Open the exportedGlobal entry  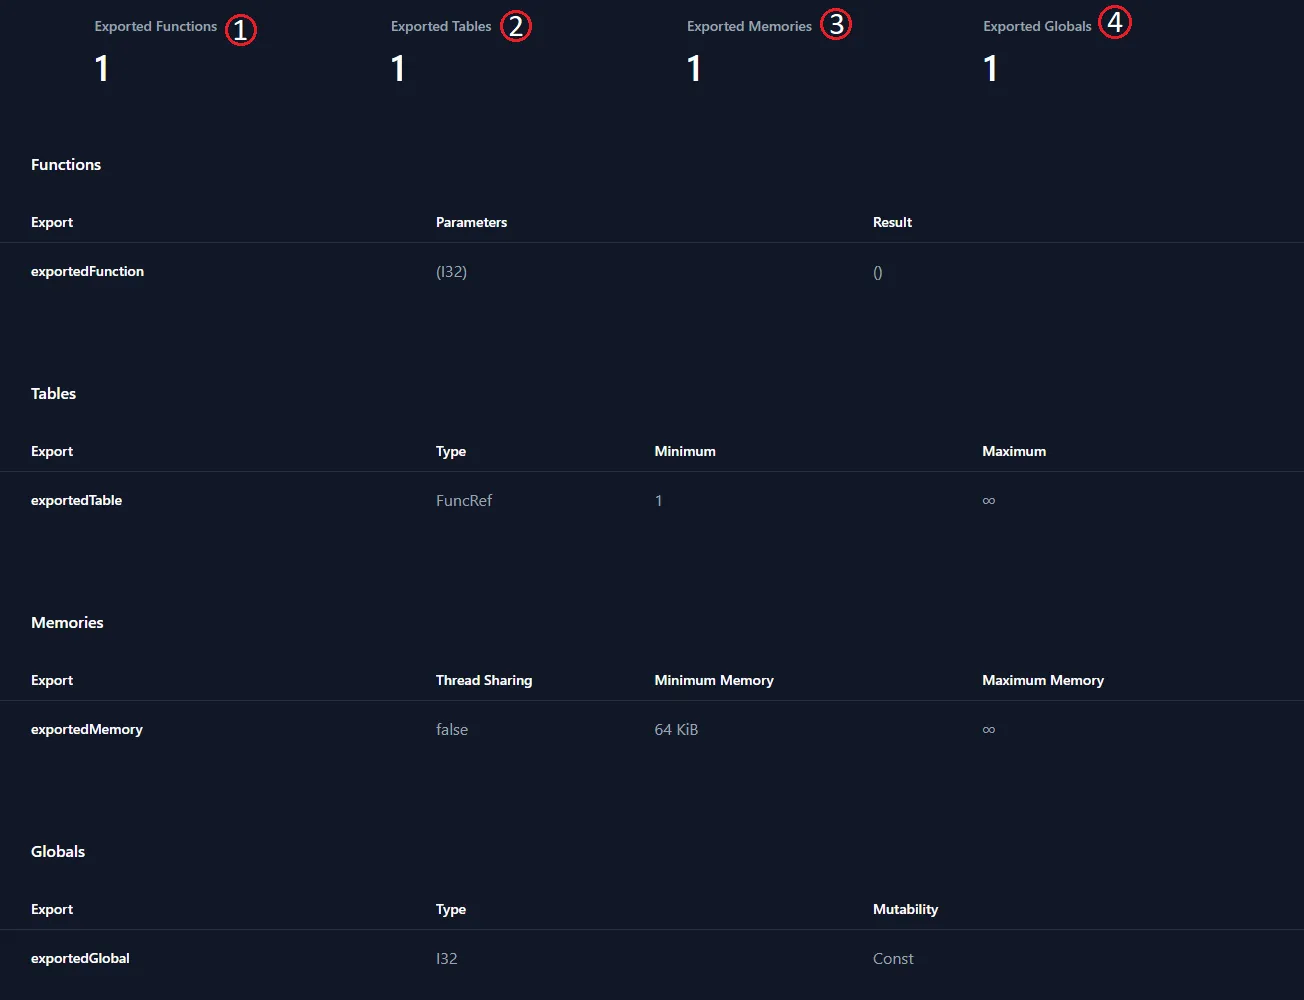pyautogui.click(x=80, y=958)
